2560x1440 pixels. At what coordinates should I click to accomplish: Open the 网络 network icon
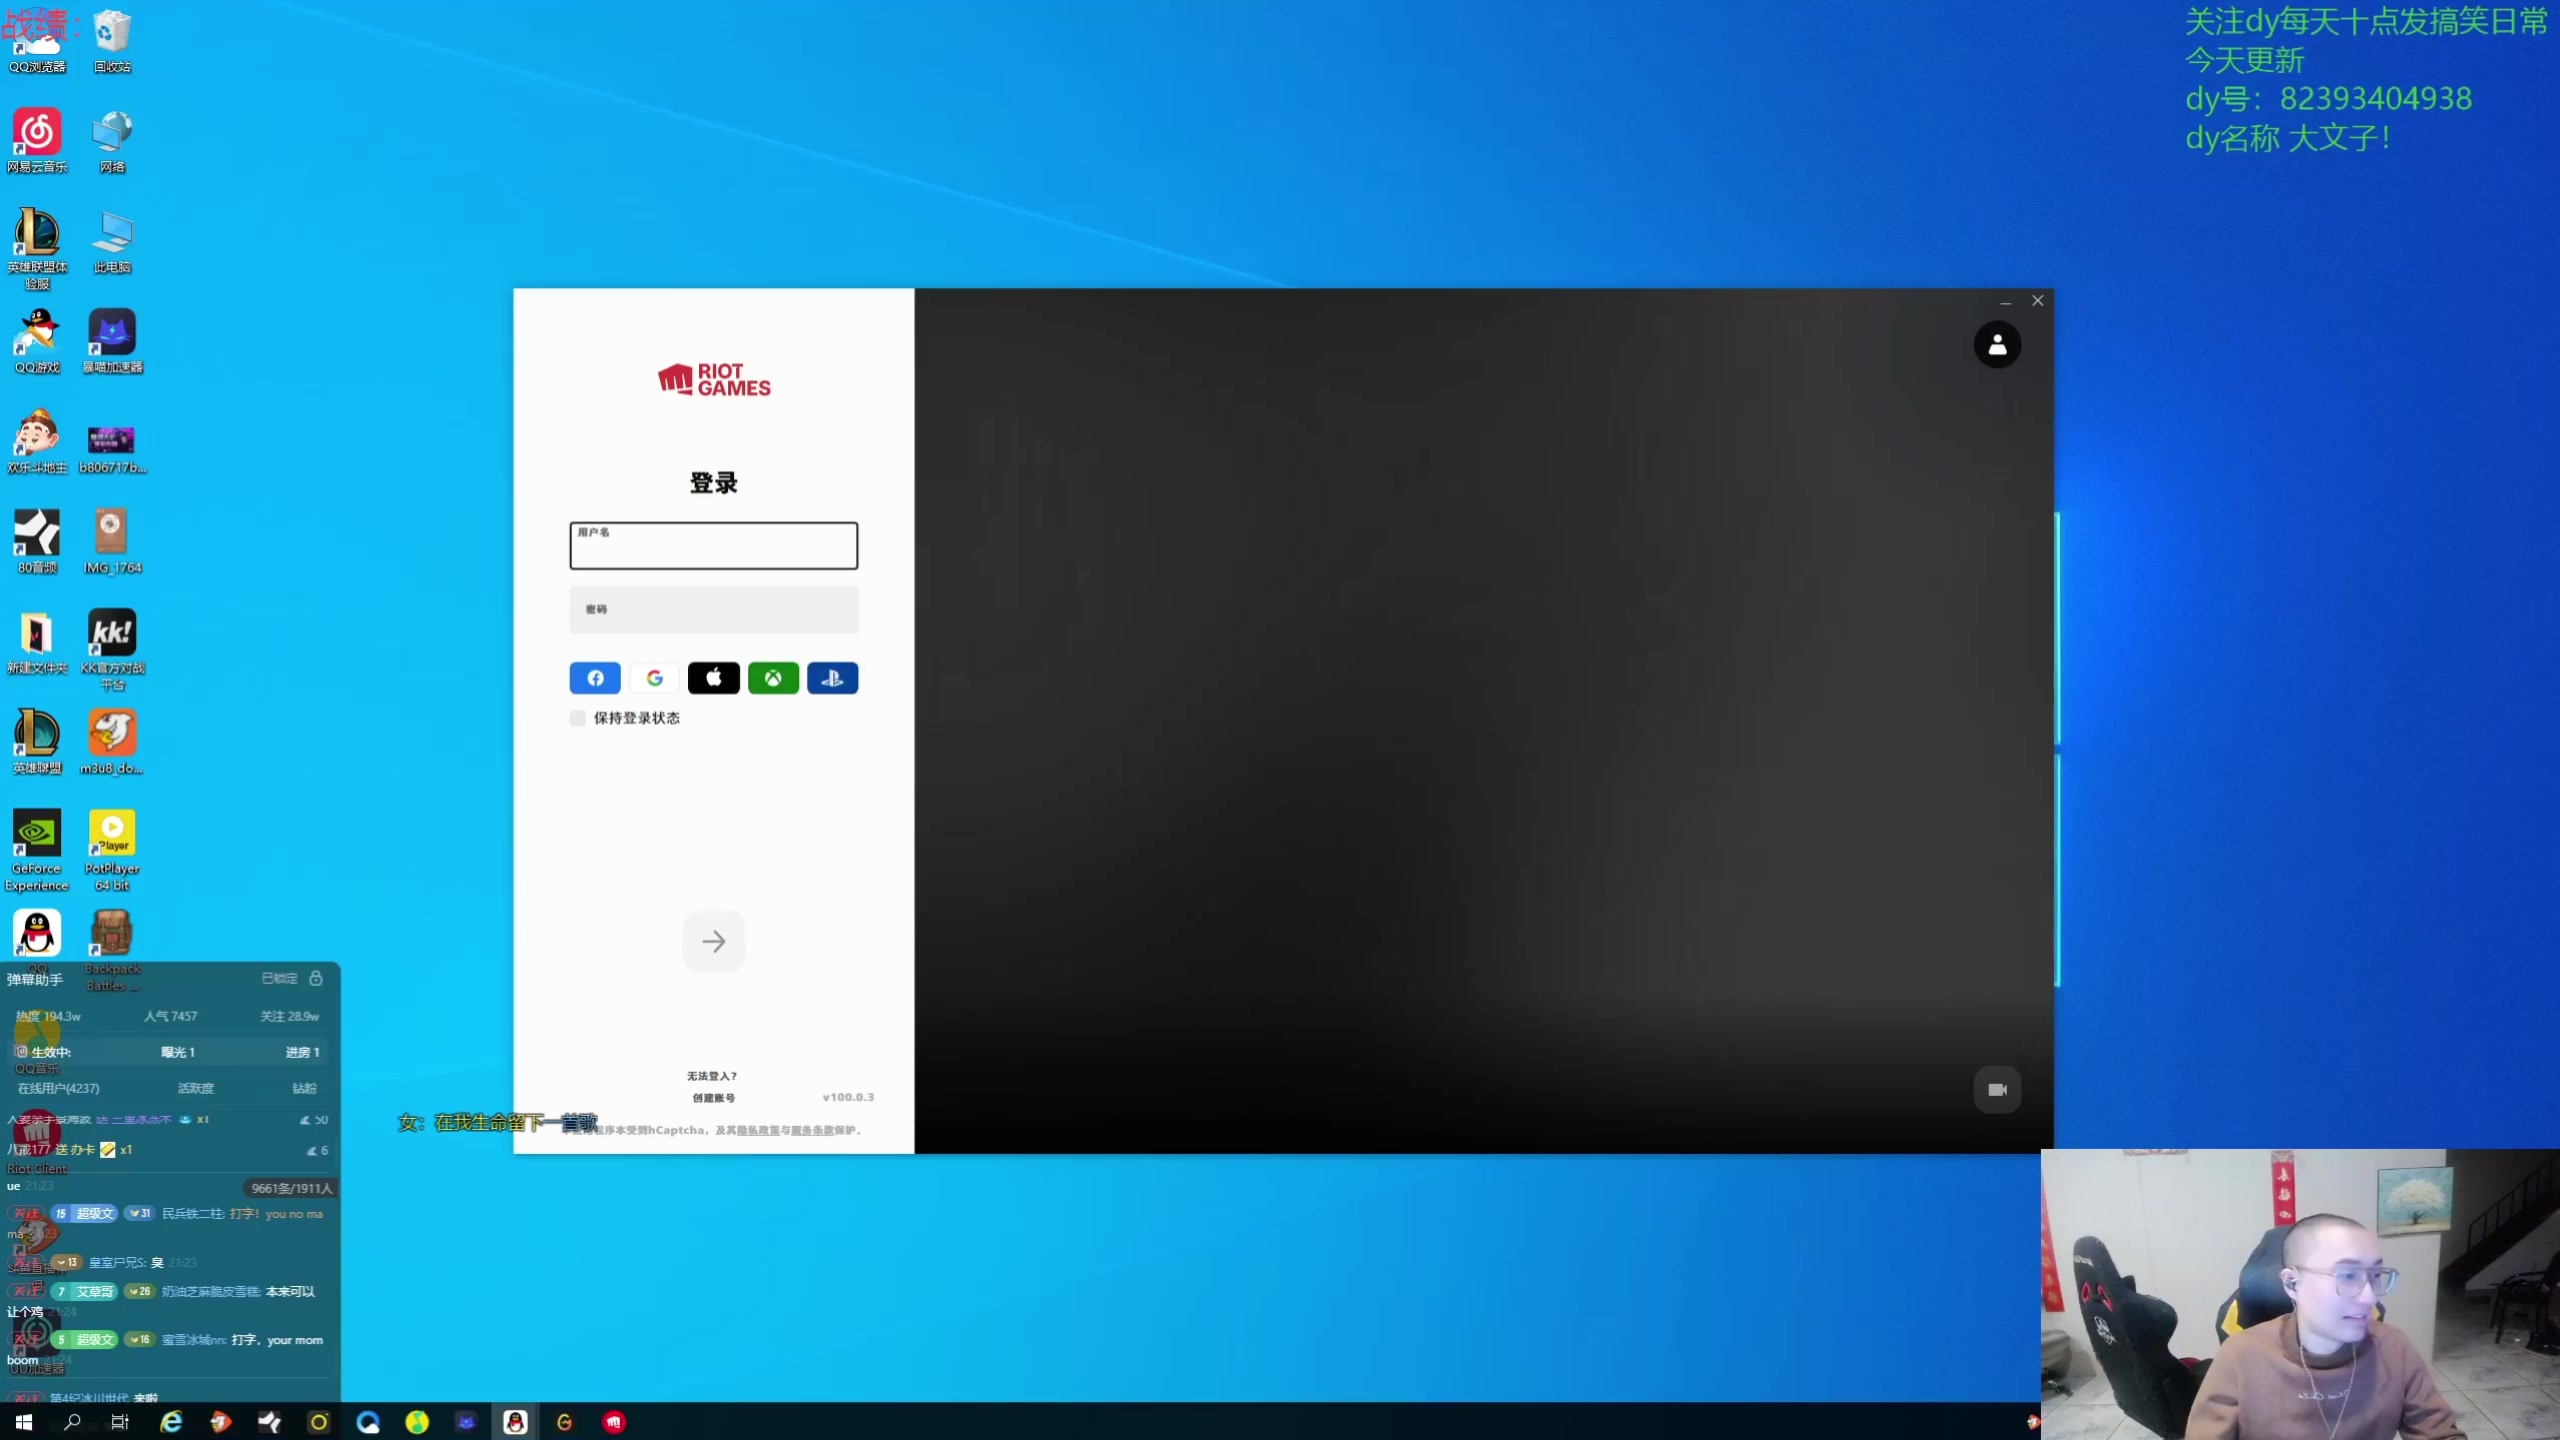point(112,140)
